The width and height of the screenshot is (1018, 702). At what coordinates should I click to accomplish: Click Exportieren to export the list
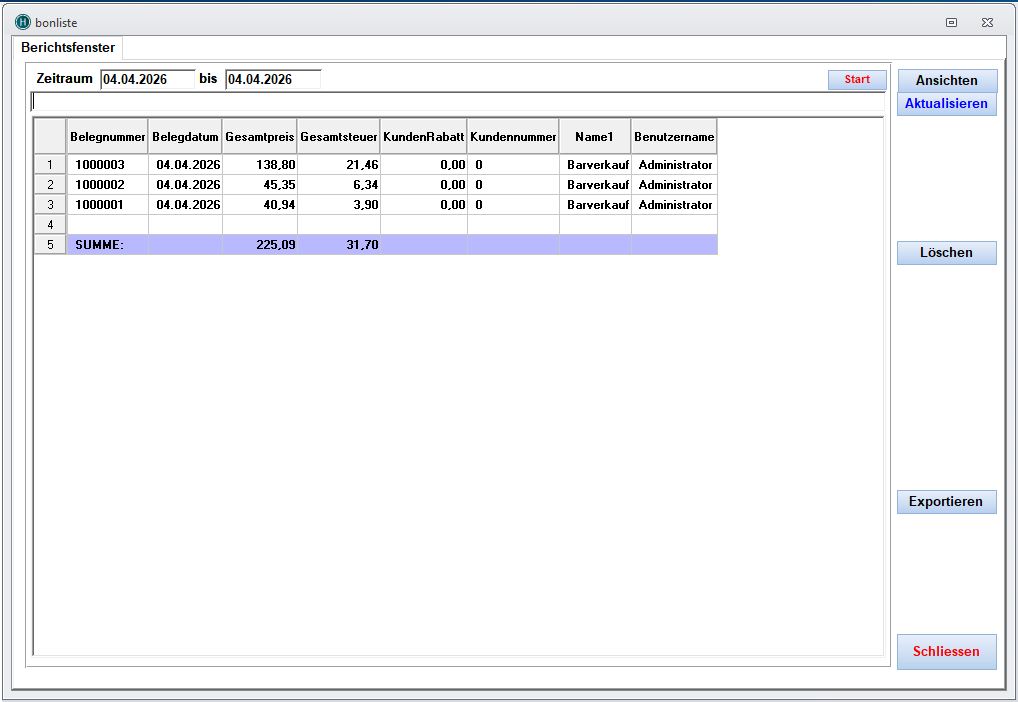pos(946,502)
